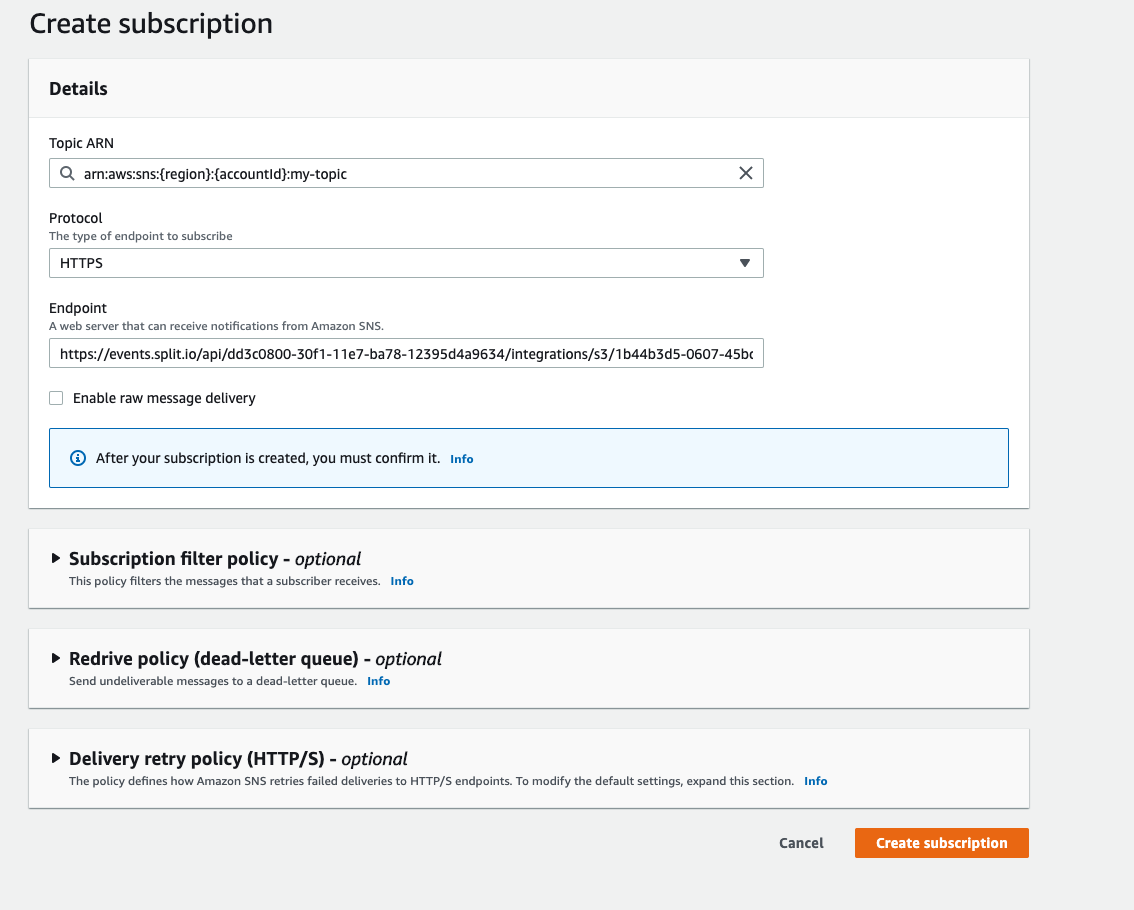Open Info link for Redrive policy
1134x910 pixels.
point(378,681)
